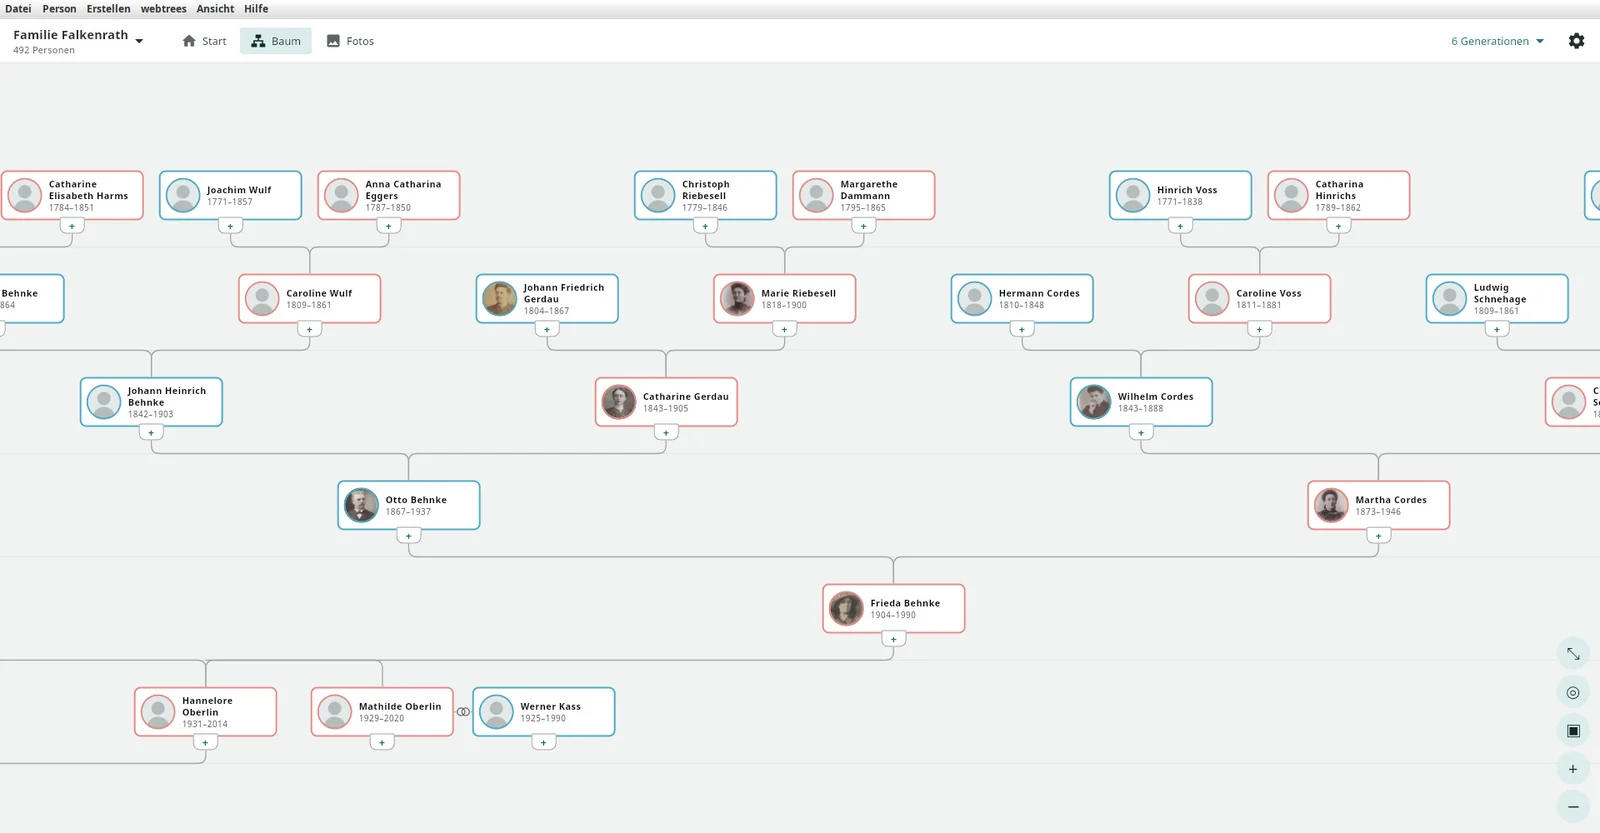Select the Anna Catharina Eggers card
Viewport: 1600px width, 833px height.
[x=389, y=195]
